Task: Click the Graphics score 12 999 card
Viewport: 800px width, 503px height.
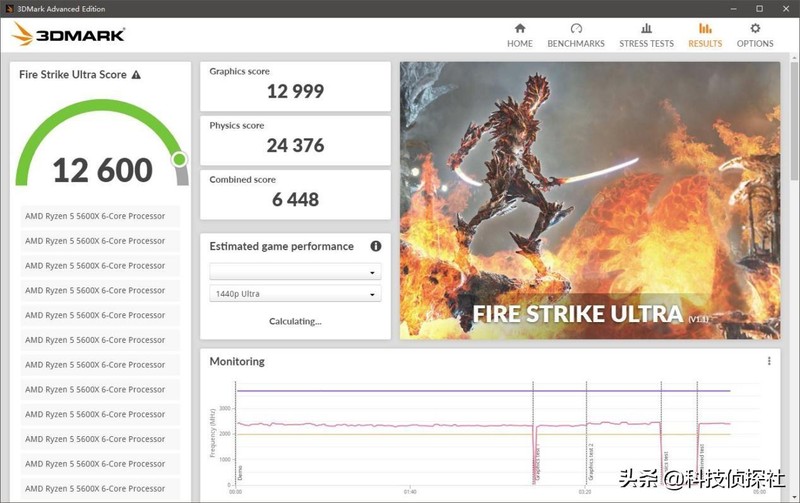Action: (x=295, y=86)
